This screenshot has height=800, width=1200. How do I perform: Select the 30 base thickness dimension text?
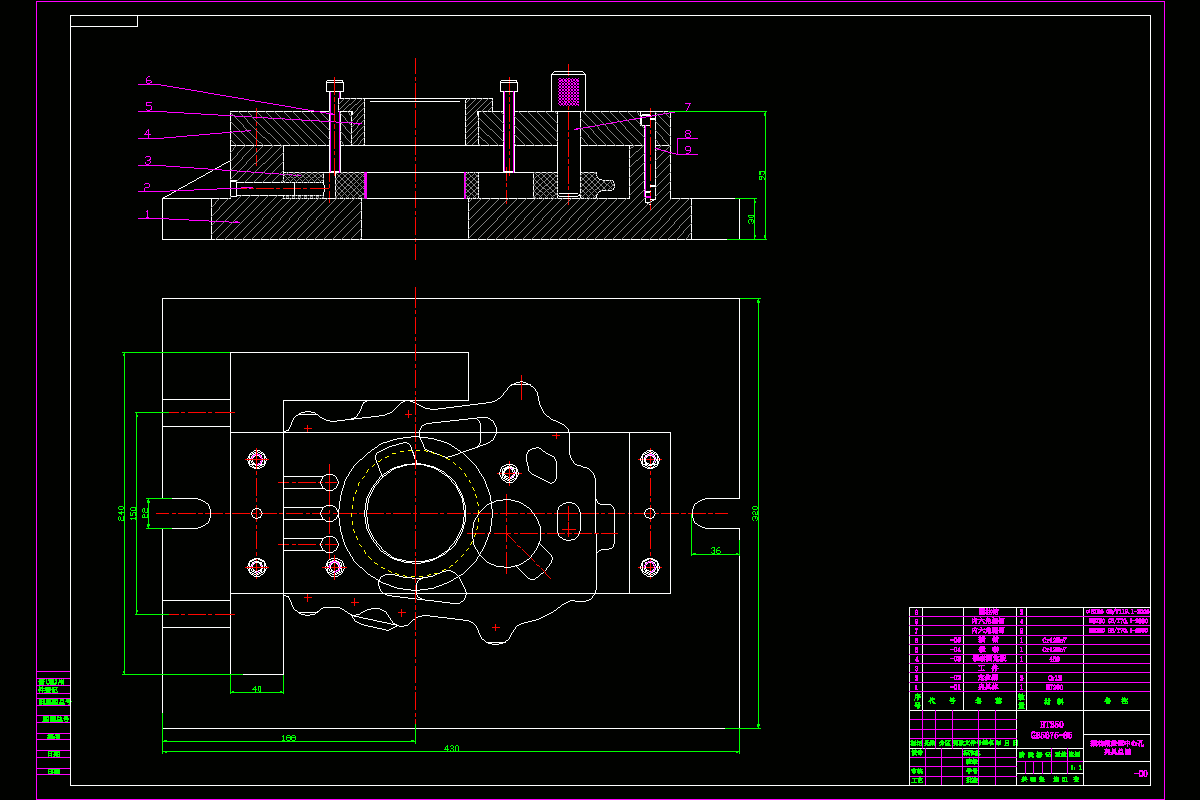click(753, 219)
